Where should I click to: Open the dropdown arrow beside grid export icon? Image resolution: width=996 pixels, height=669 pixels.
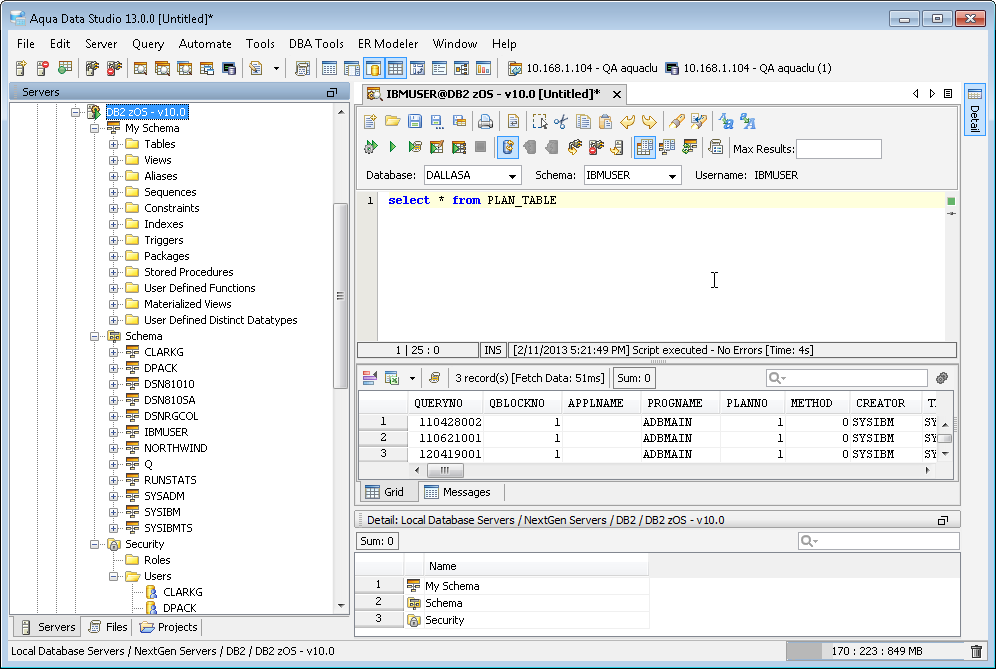(412, 379)
